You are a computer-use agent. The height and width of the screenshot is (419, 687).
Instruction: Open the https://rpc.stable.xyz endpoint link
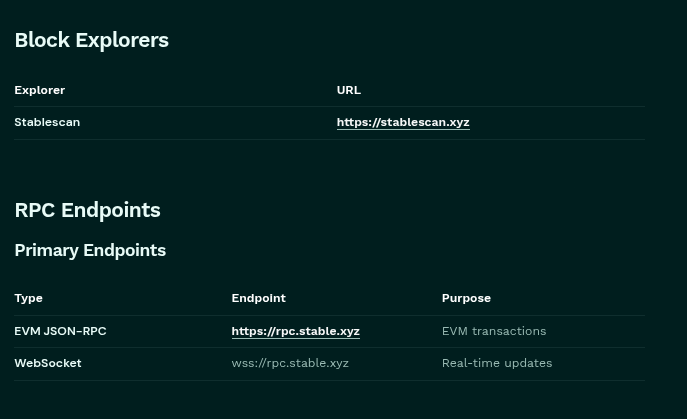[295, 331]
